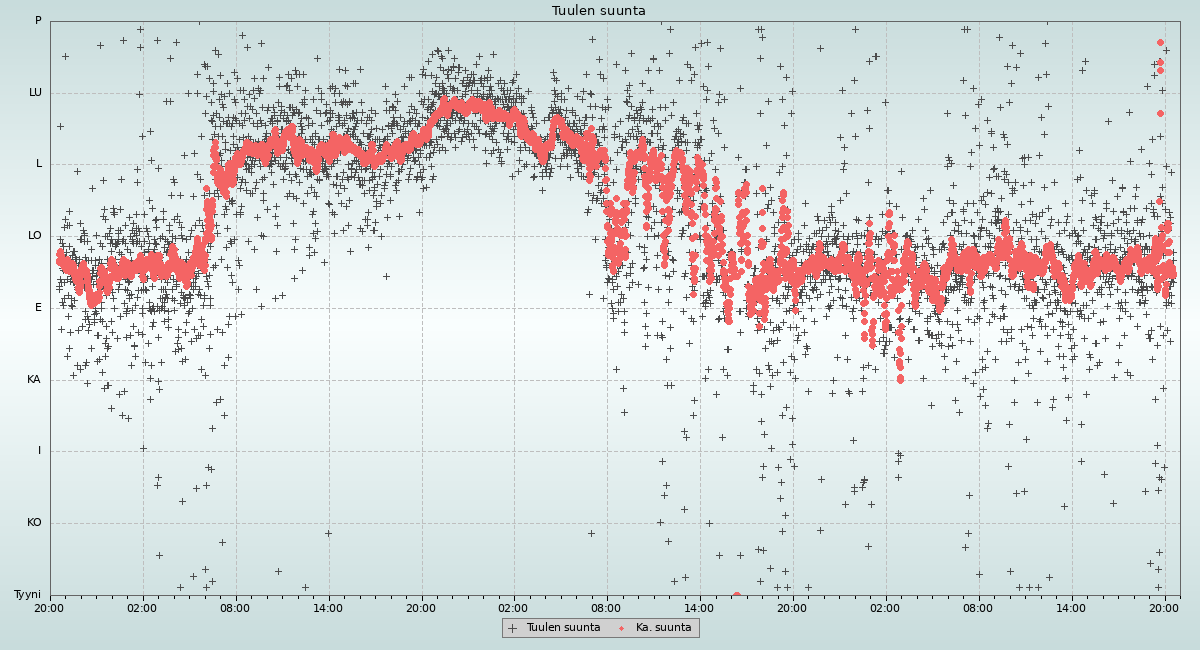Screen dimensions: 1200x650
Task: Select the "Ka. suunta" legend label
Action: point(663,628)
